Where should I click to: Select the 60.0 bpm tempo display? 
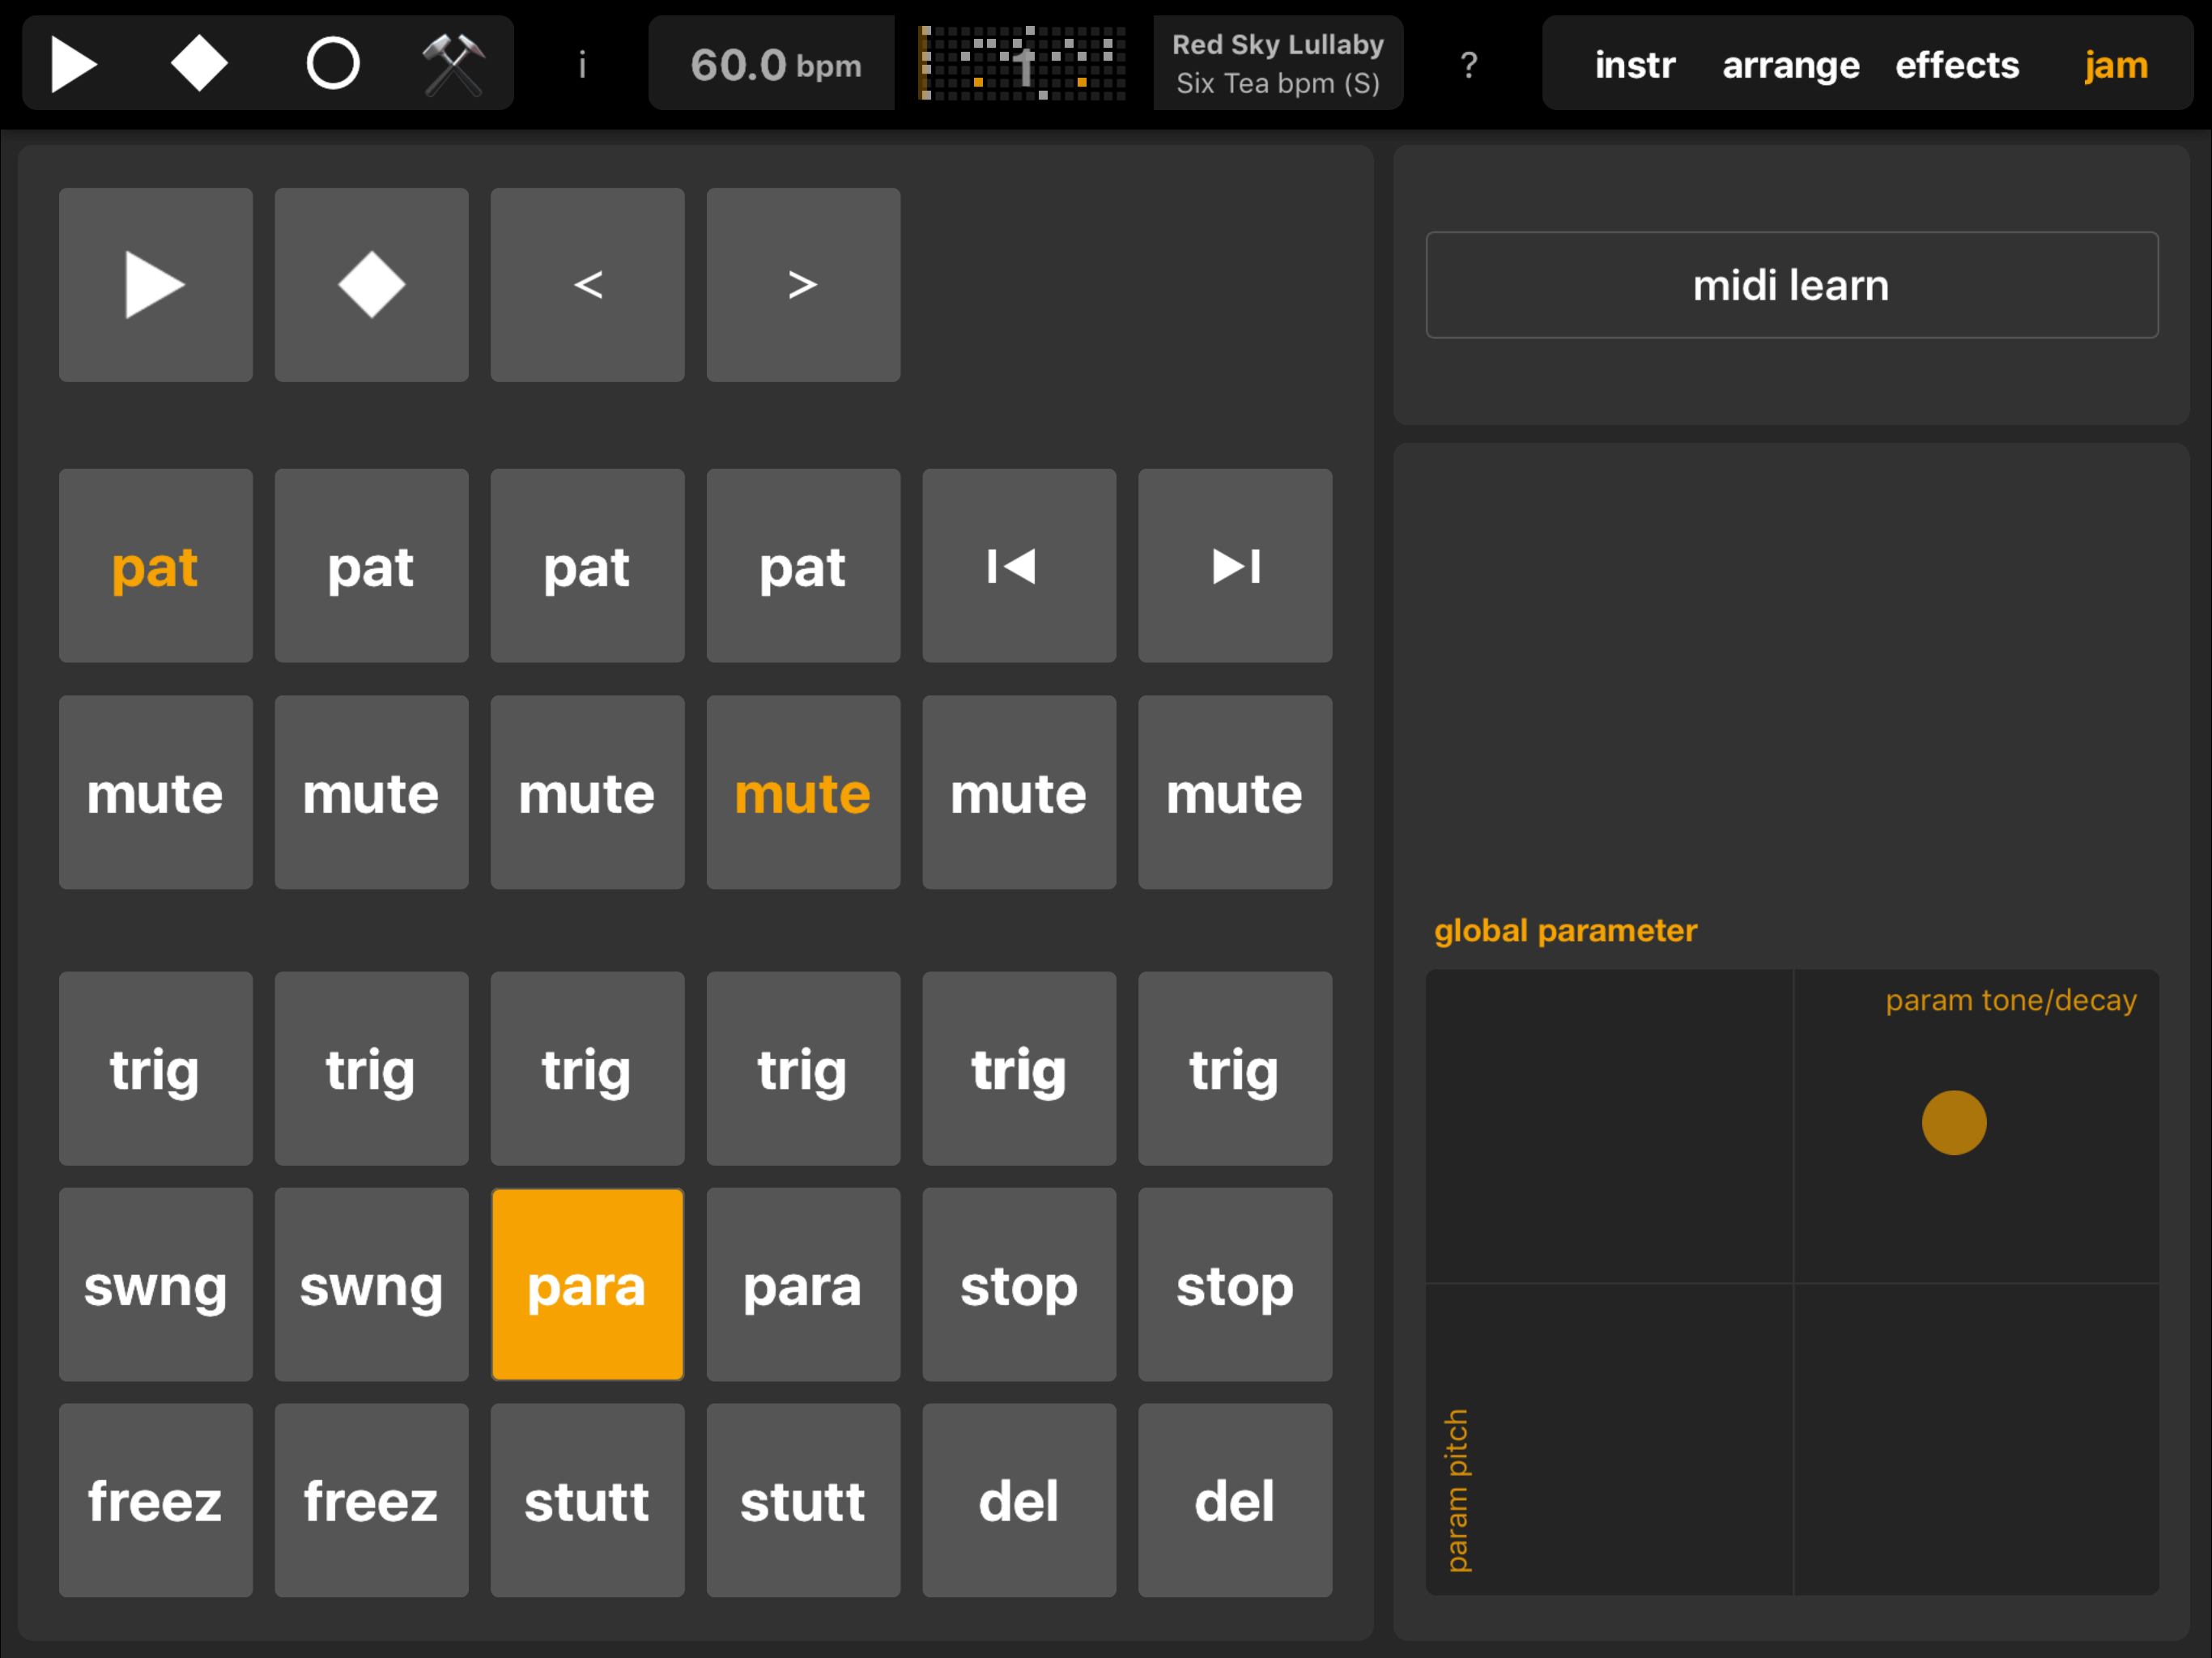[772, 64]
